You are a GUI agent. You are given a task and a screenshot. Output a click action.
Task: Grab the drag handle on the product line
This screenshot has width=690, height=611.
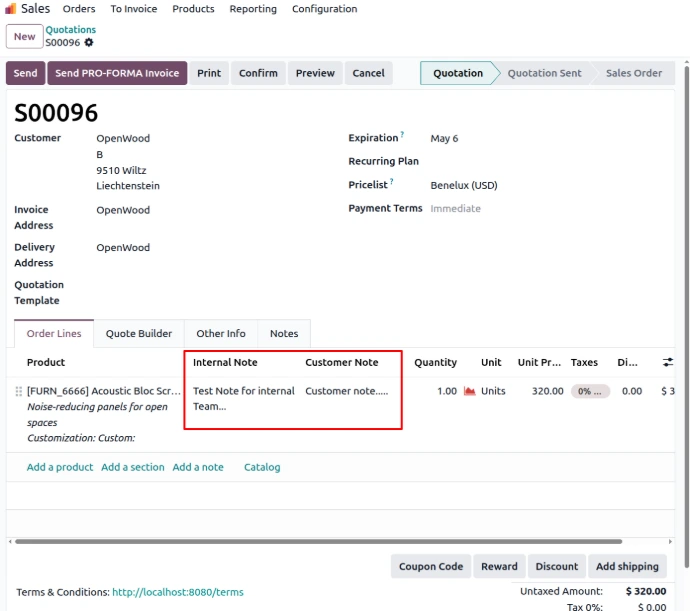click(x=19, y=391)
